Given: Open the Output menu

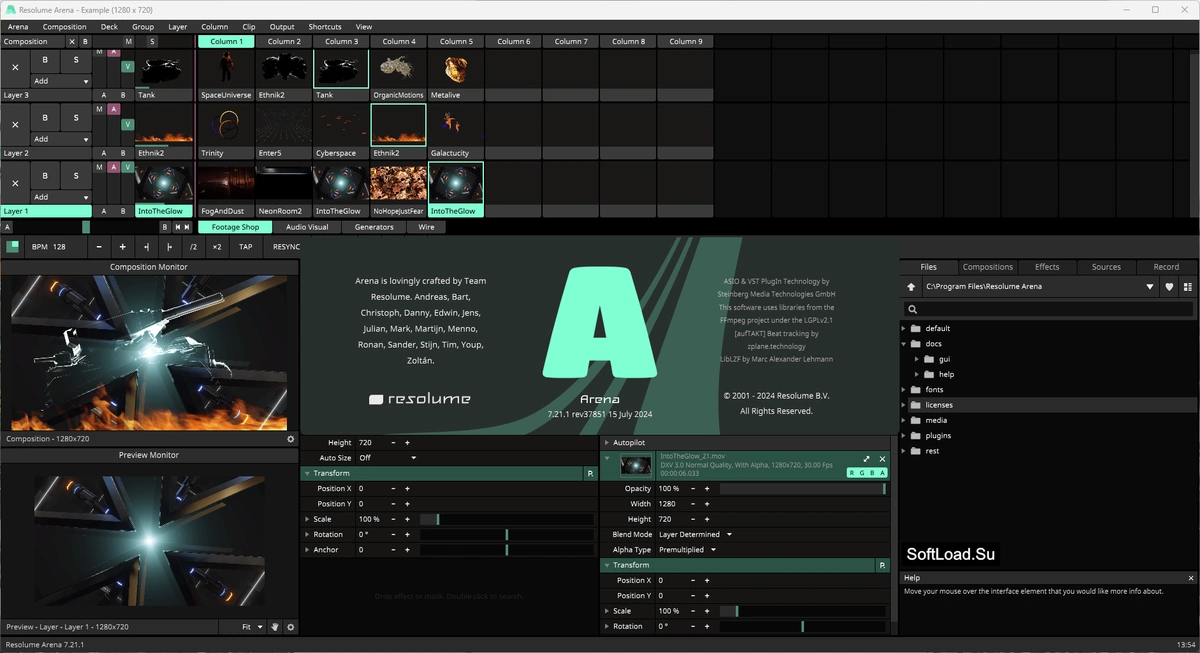Looking at the screenshot, I should 282,27.
